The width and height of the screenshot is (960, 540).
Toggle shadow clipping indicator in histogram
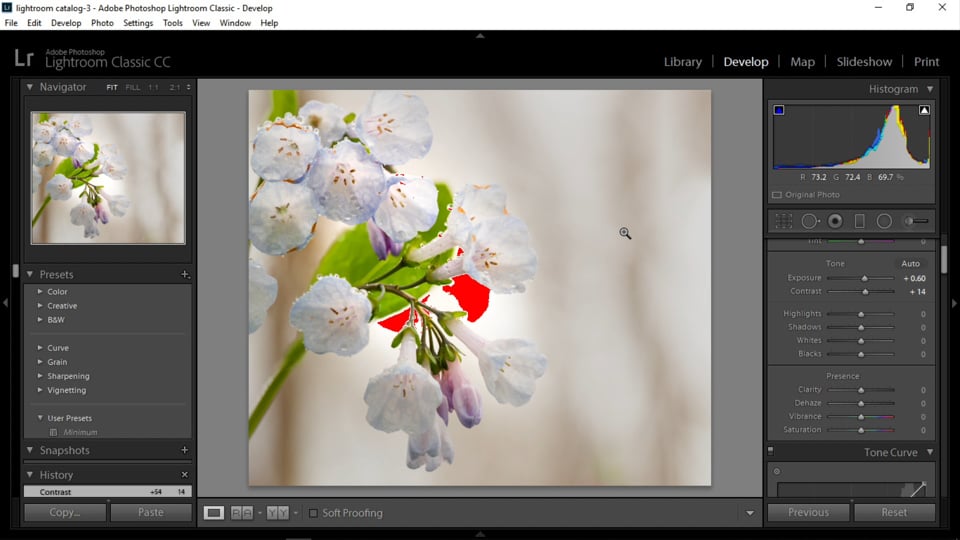pyautogui.click(x=779, y=110)
